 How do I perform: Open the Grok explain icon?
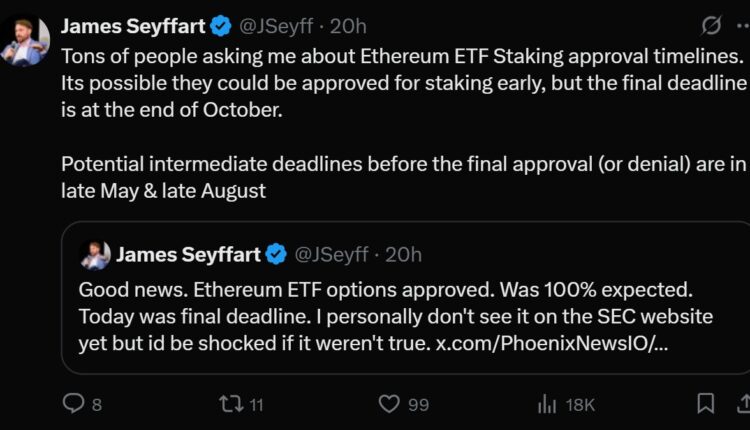[x=684, y=24]
